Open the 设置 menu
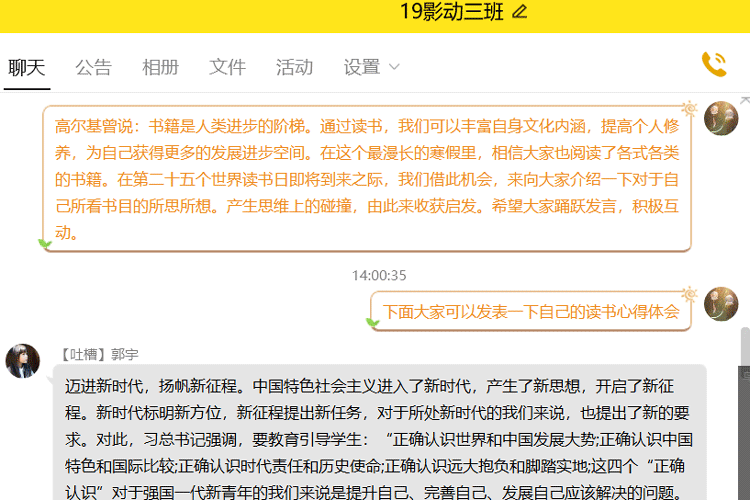 click(362, 67)
